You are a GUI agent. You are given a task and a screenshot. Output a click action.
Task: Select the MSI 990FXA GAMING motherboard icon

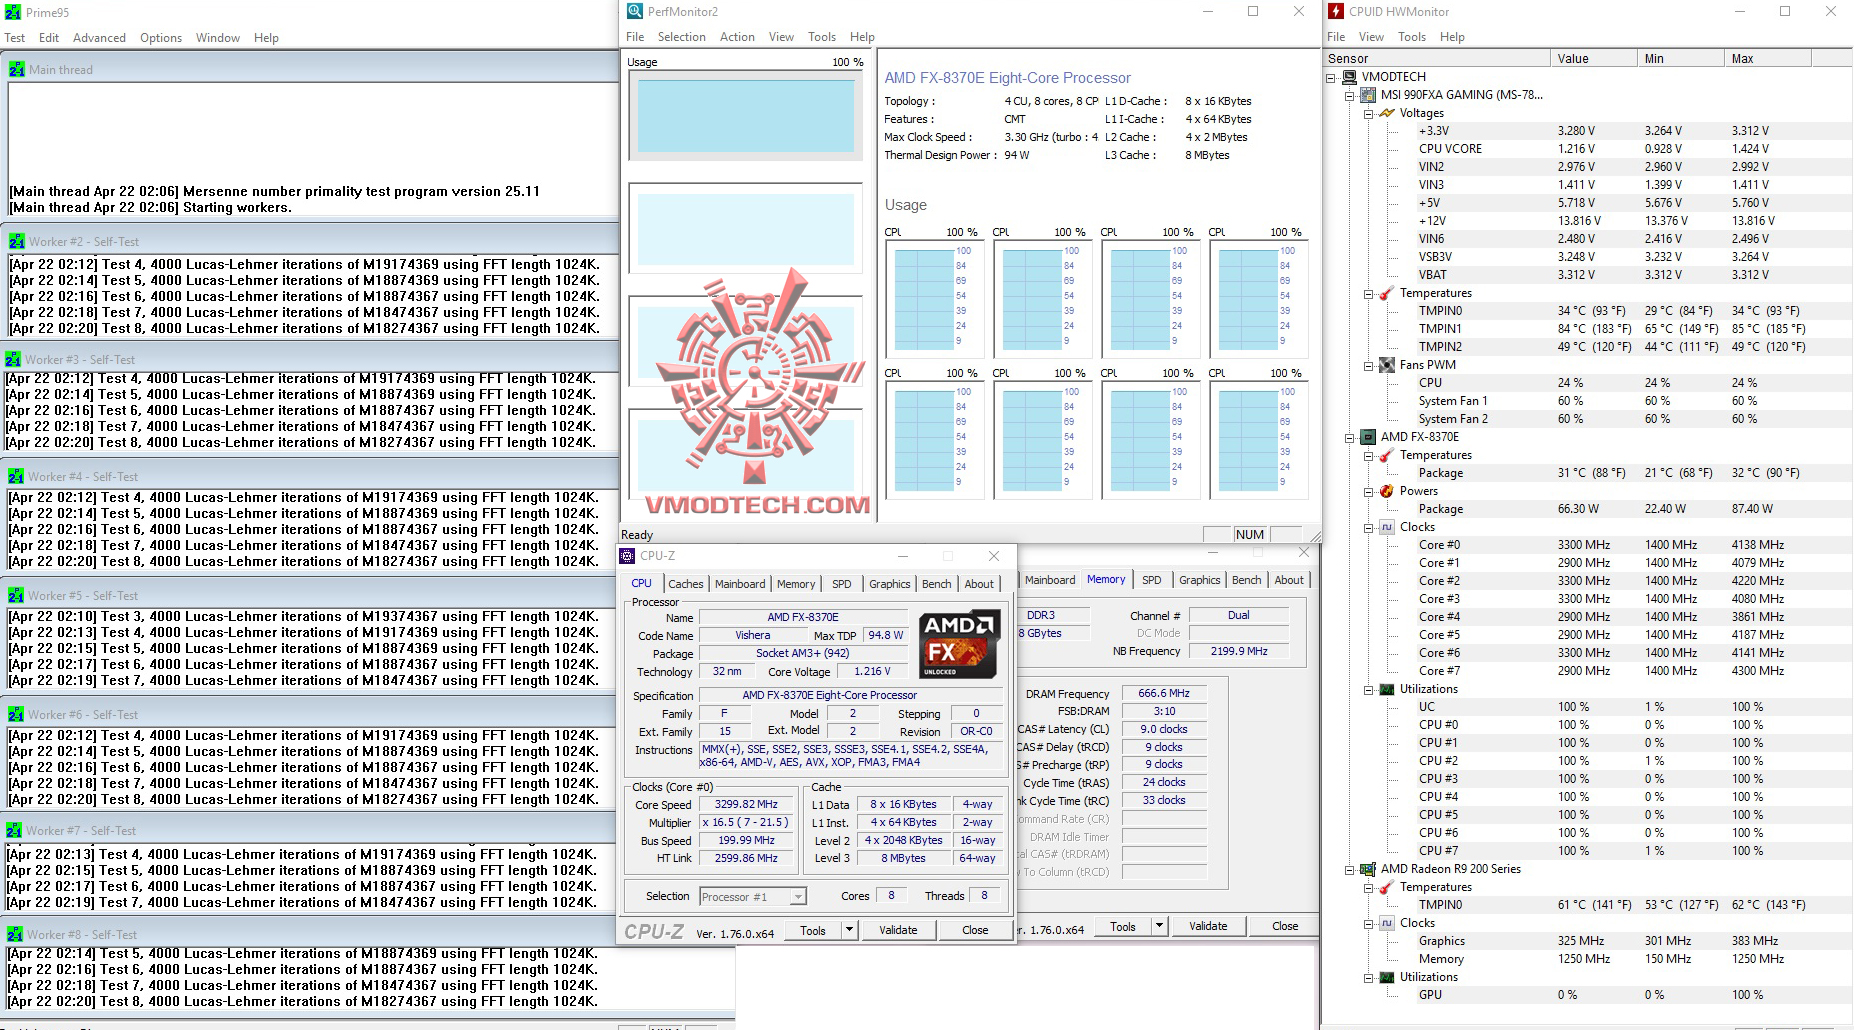[1368, 95]
